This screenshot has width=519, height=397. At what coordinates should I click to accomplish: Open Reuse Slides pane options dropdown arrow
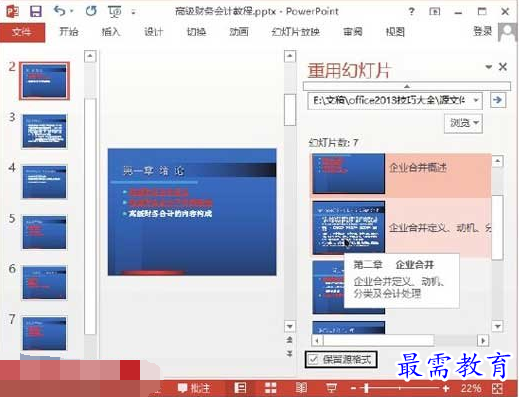click(488, 67)
